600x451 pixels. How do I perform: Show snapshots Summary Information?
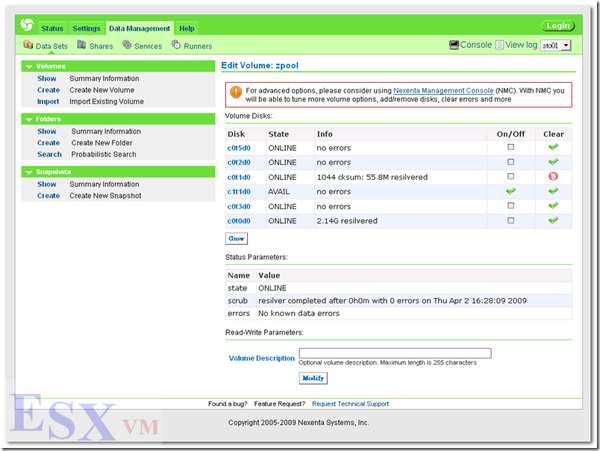coord(47,184)
